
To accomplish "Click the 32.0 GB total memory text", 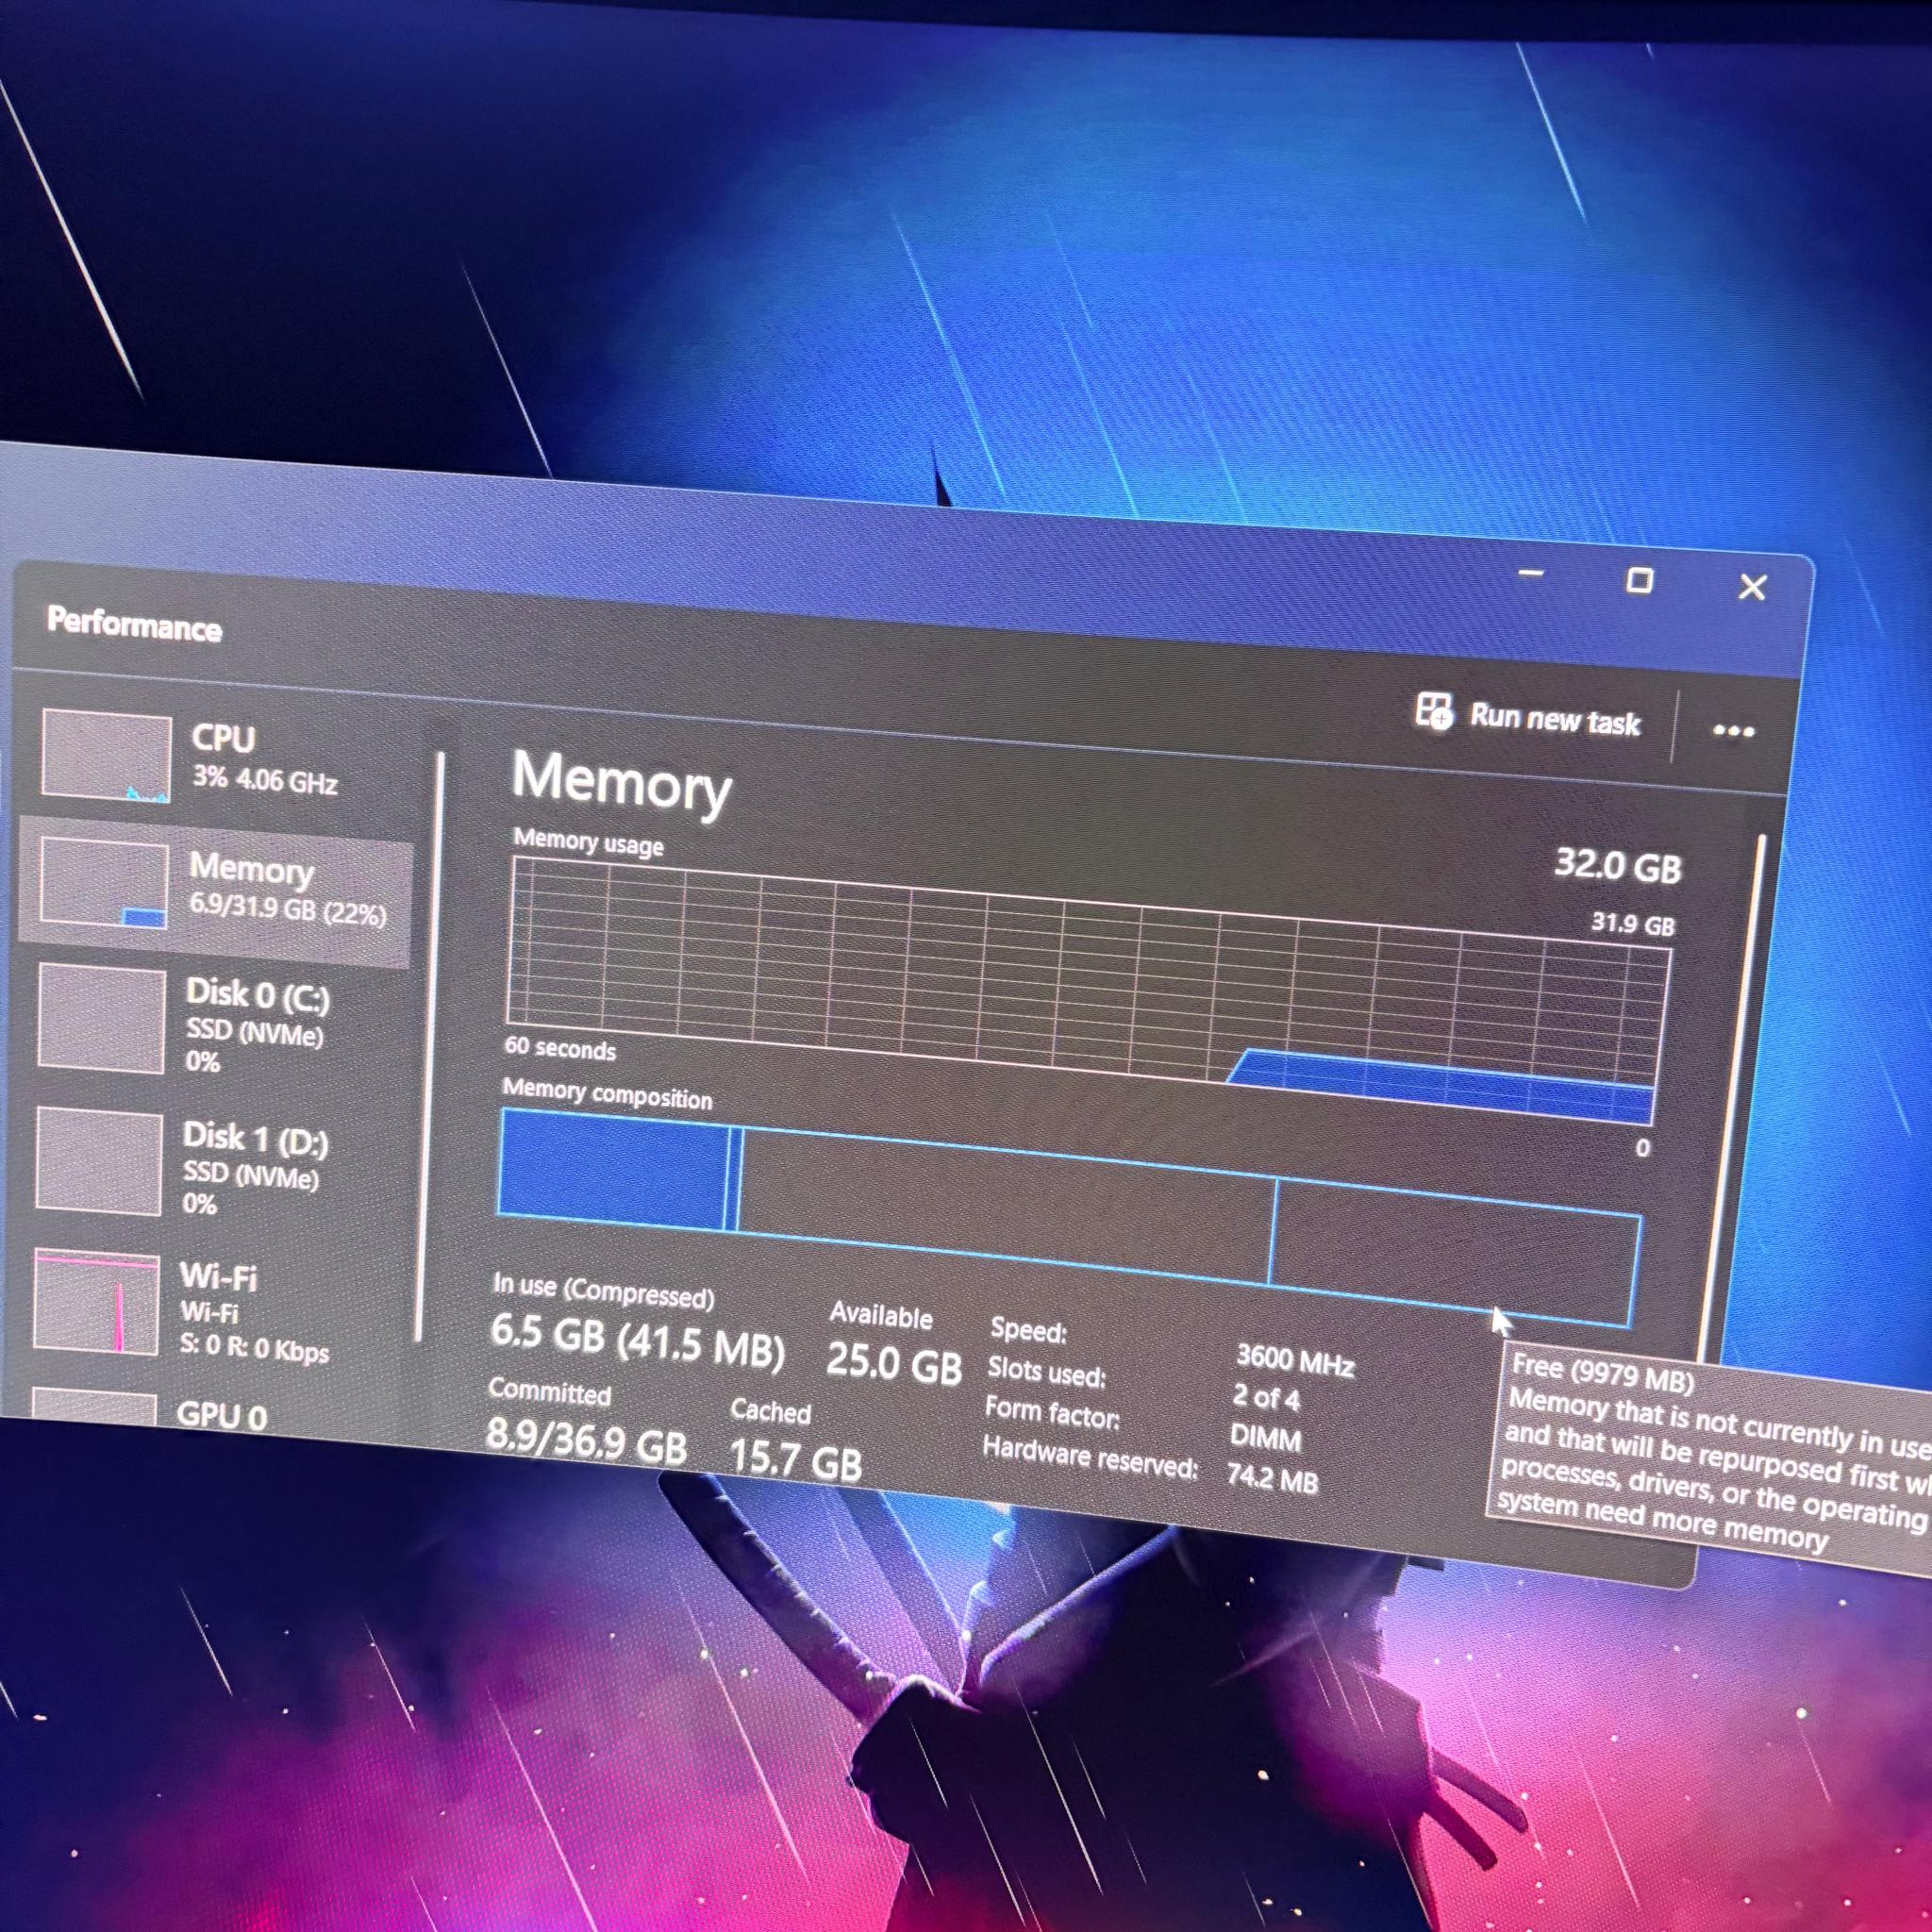I will pos(1618,865).
